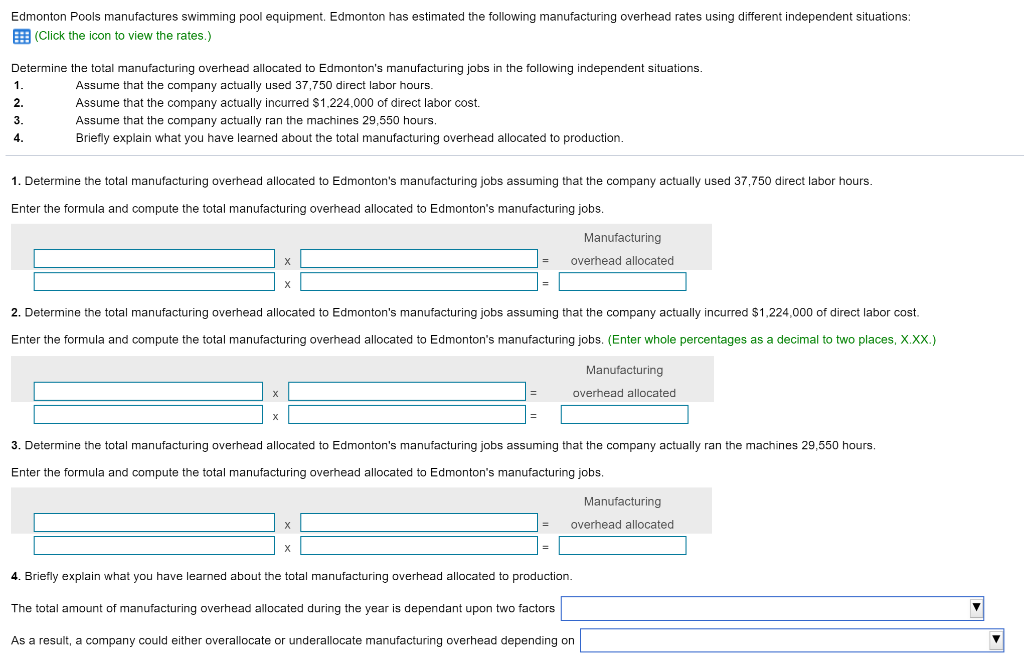Select question 2 first formula label field
The height and width of the screenshot is (663, 1024).
tap(148, 391)
